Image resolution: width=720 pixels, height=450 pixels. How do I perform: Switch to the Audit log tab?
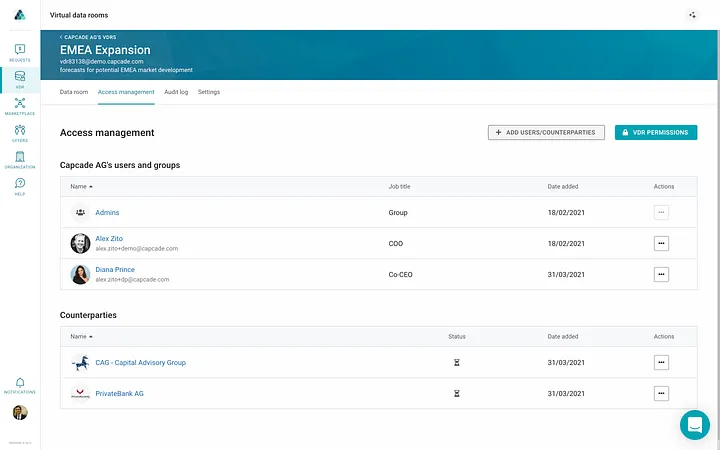point(176,92)
